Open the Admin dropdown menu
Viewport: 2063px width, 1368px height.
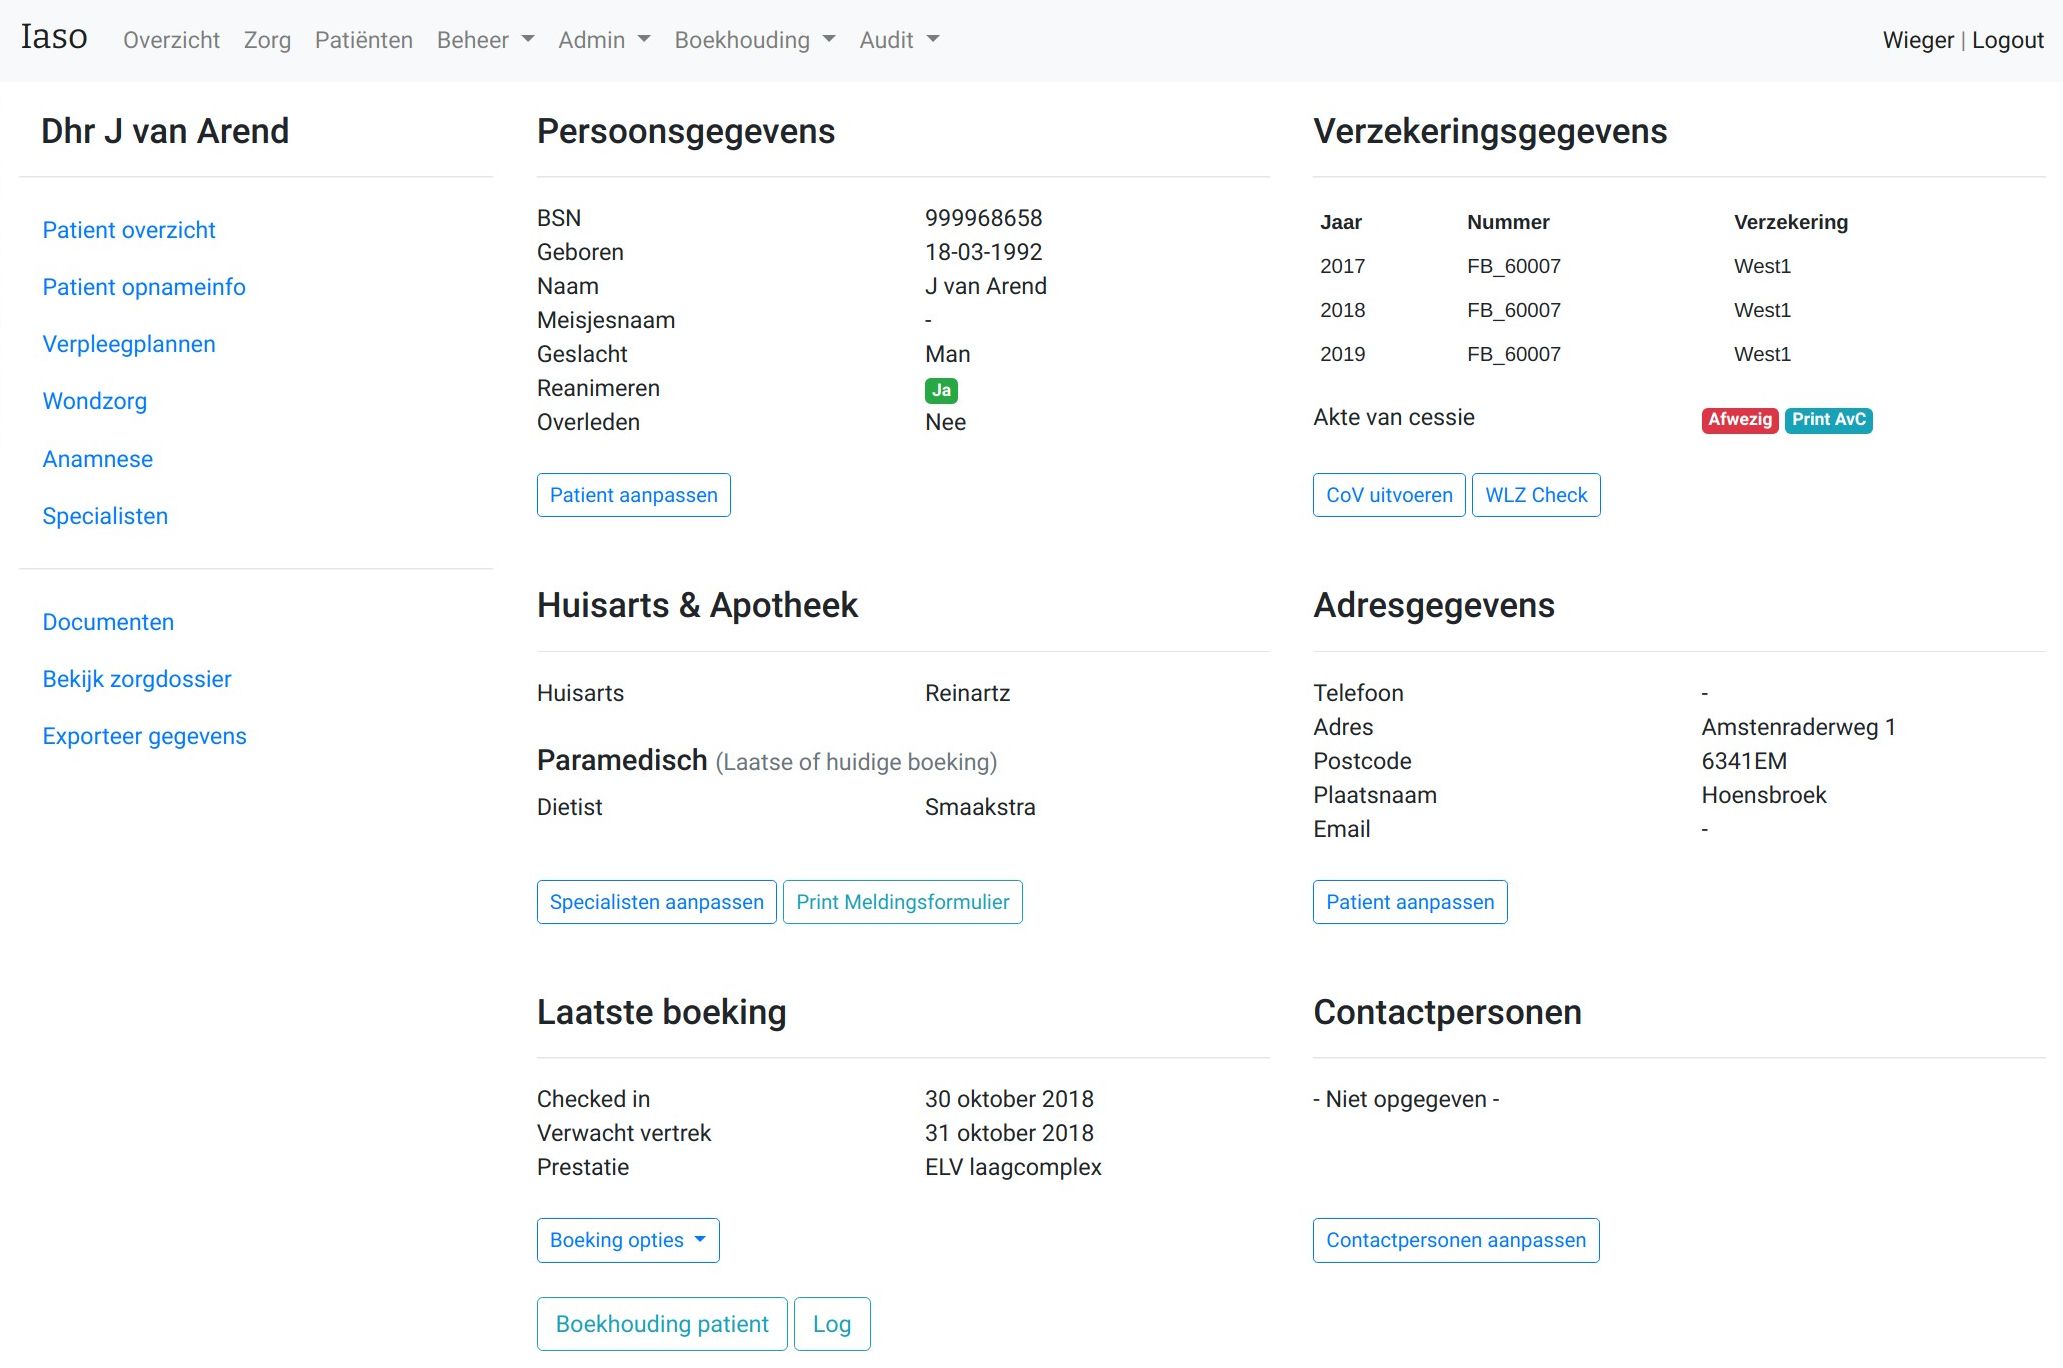pyautogui.click(x=604, y=40)
